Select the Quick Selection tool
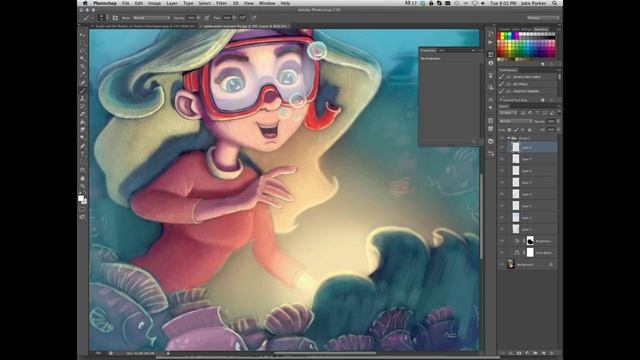The image size is (640, 360). coord(83,59)
